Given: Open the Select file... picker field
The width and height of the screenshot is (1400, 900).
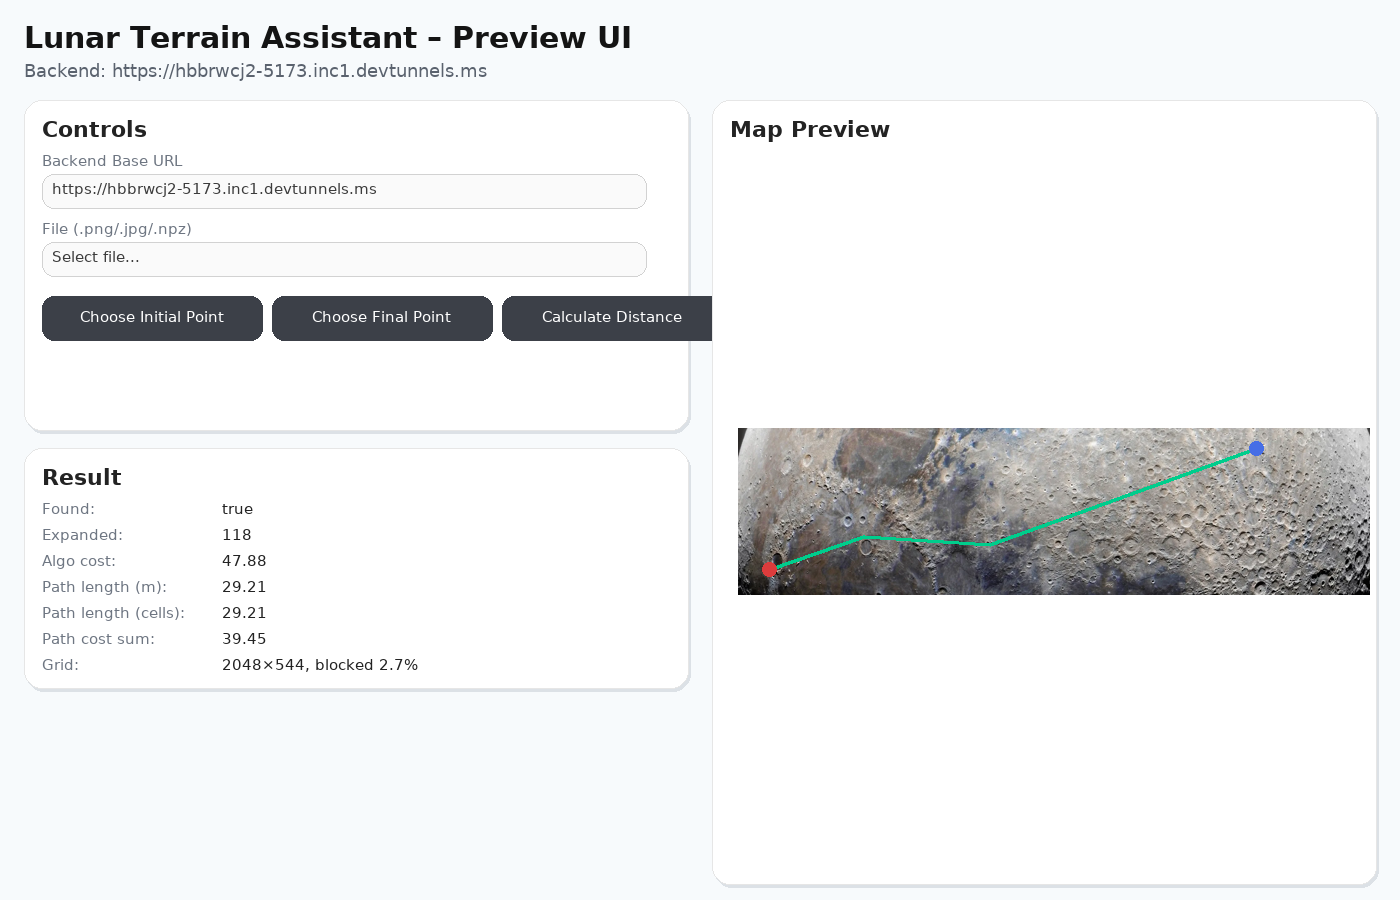Looking at the screenshot, I should tap(344, 259).
